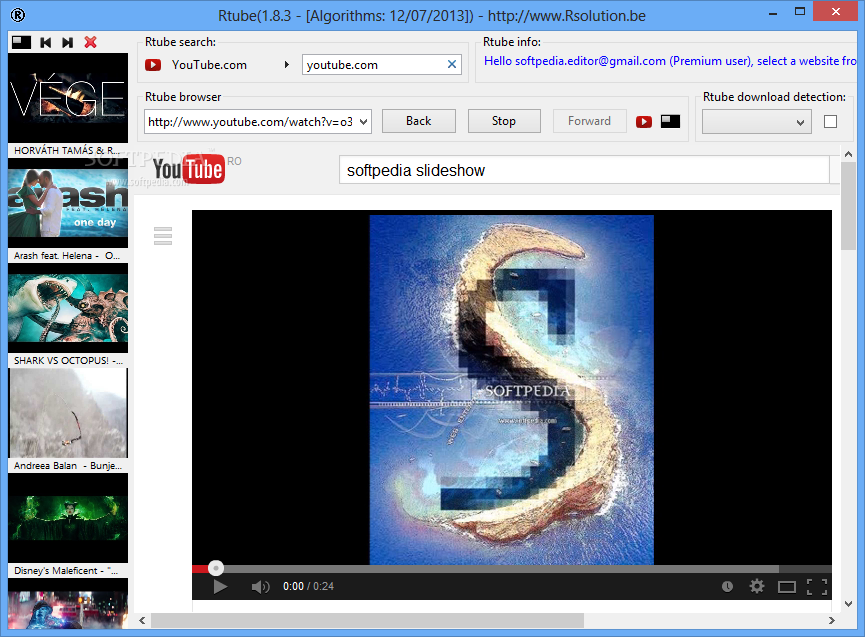
Task: Open the Rtube download detection dropdown
Action: [756, 122]
